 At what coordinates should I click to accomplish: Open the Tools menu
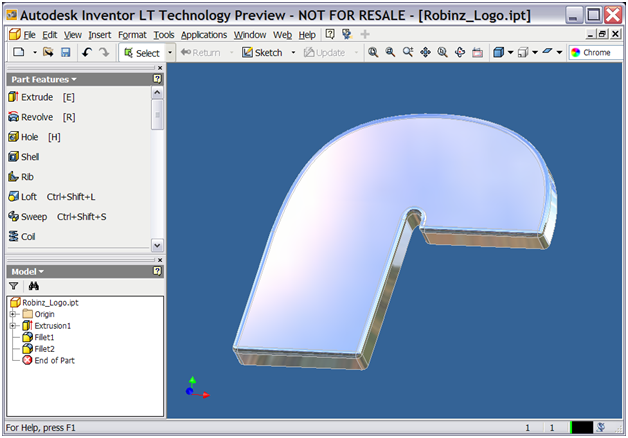pos(164,35)
